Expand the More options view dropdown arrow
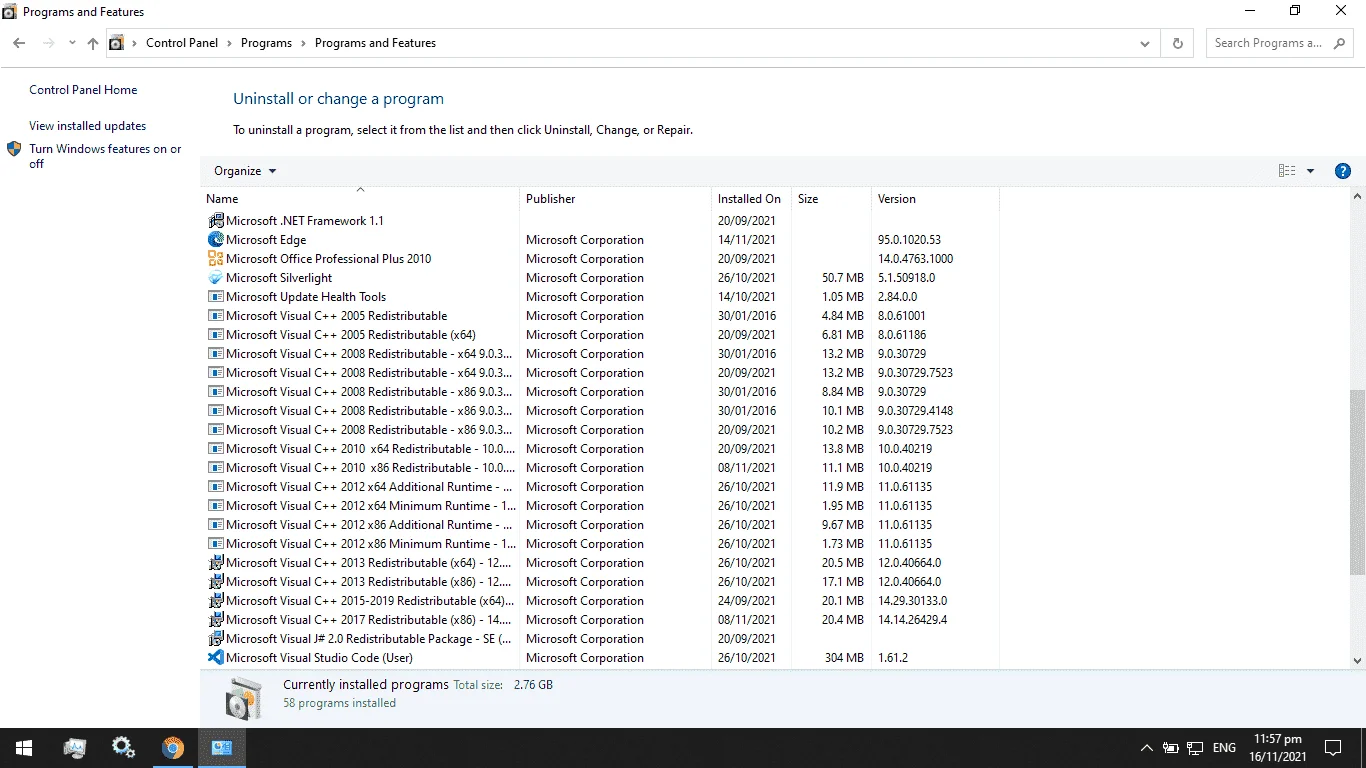Image resolution: width=1366 pixels, height=768 pixels. tap(1310, 171)
